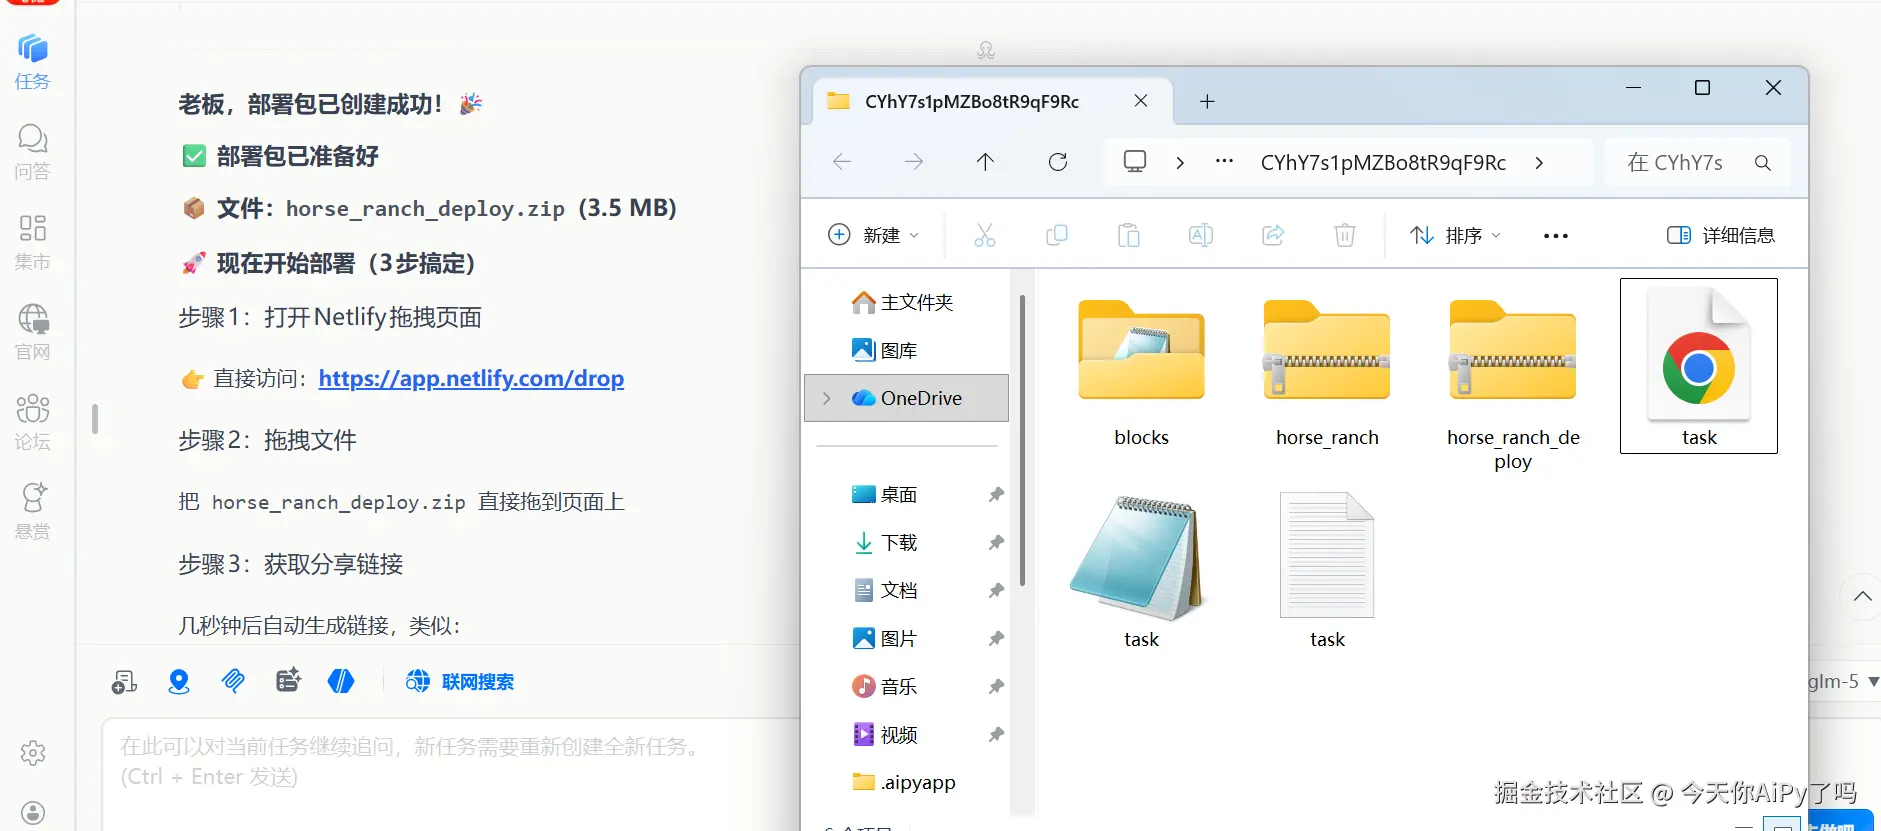Click the scroll-up chevron on the right edge
The image size is (1881, 831).
1862,597
